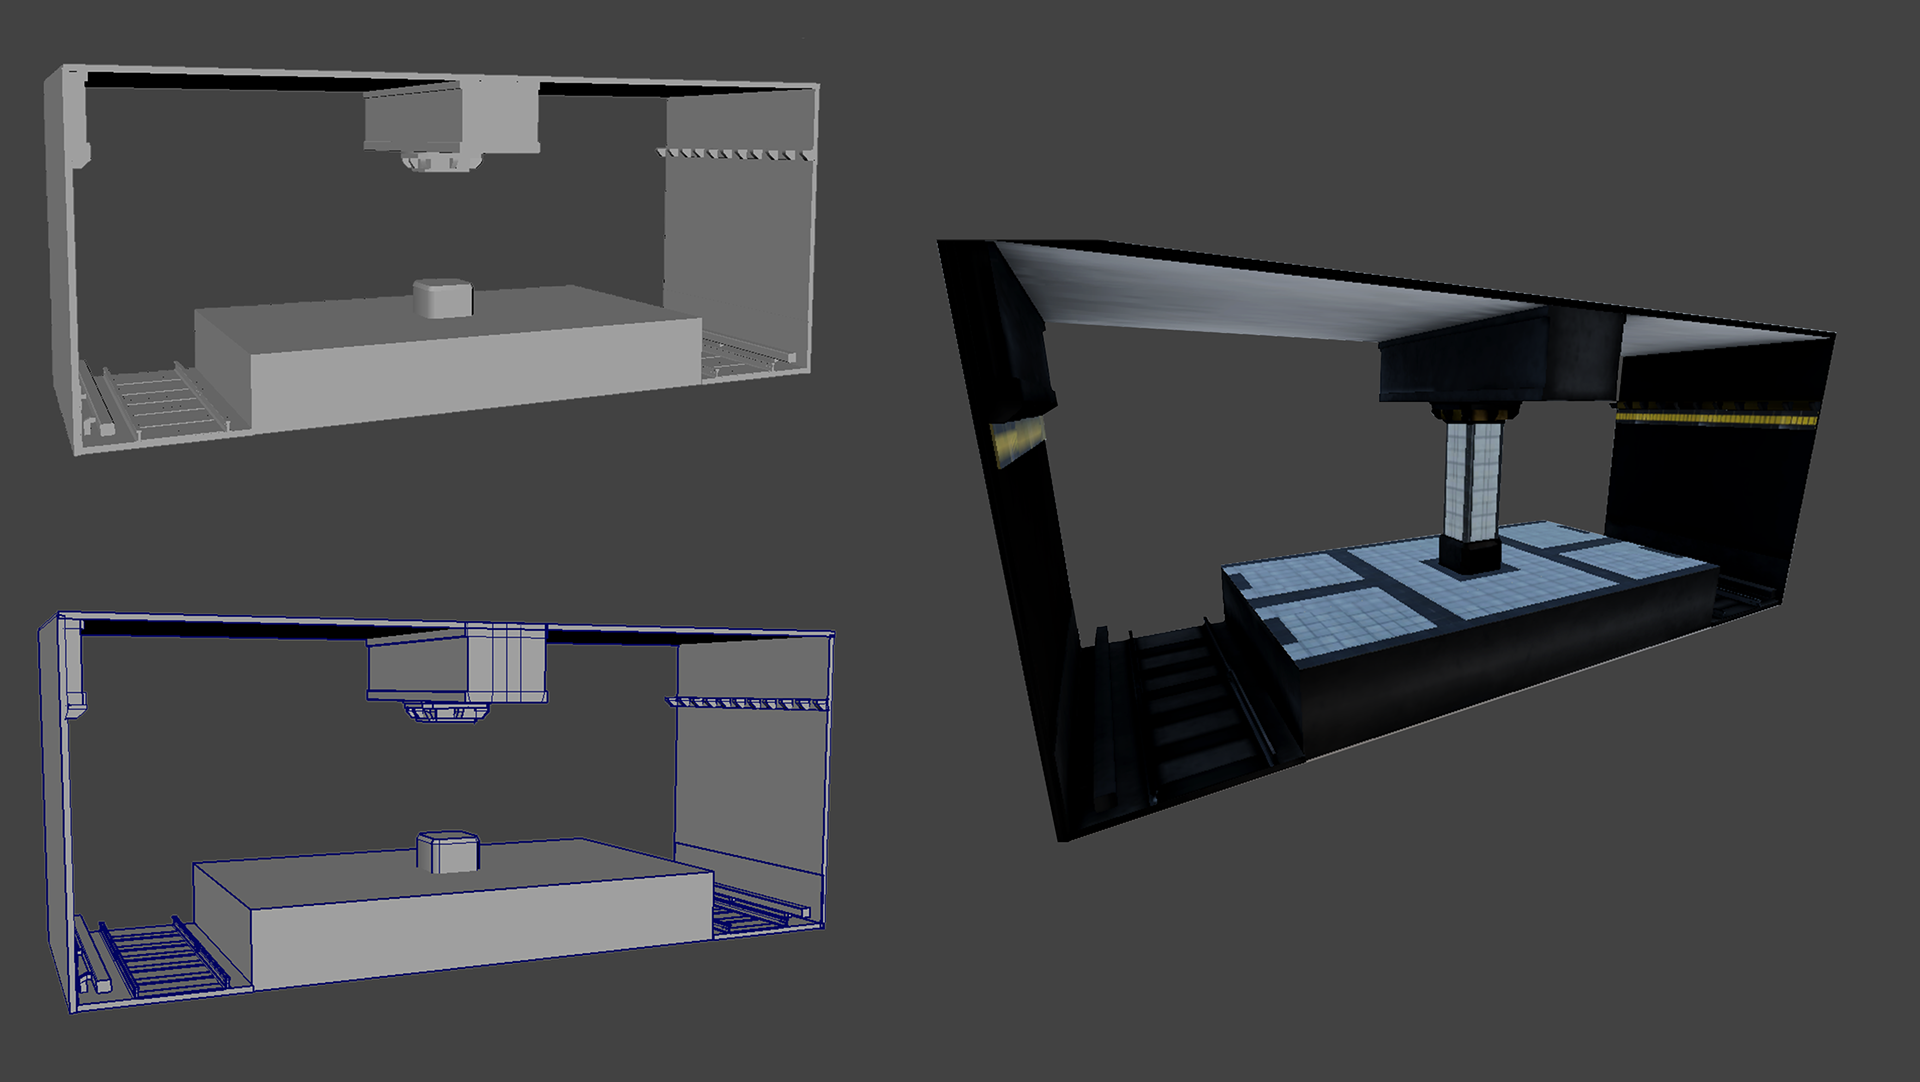Click the small cube atop wireframe platform
This screenshot has height=1082, width=1920.
[447, 851]
